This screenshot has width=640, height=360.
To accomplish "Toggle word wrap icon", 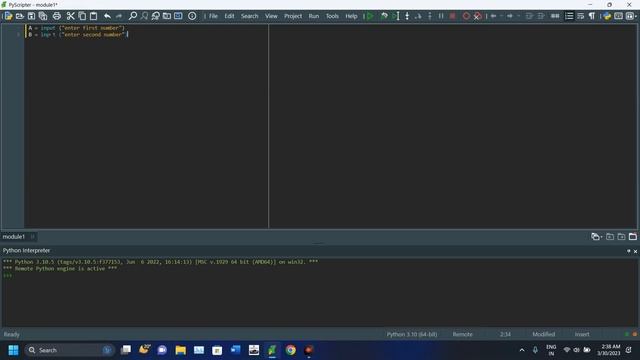I will 580,16.
